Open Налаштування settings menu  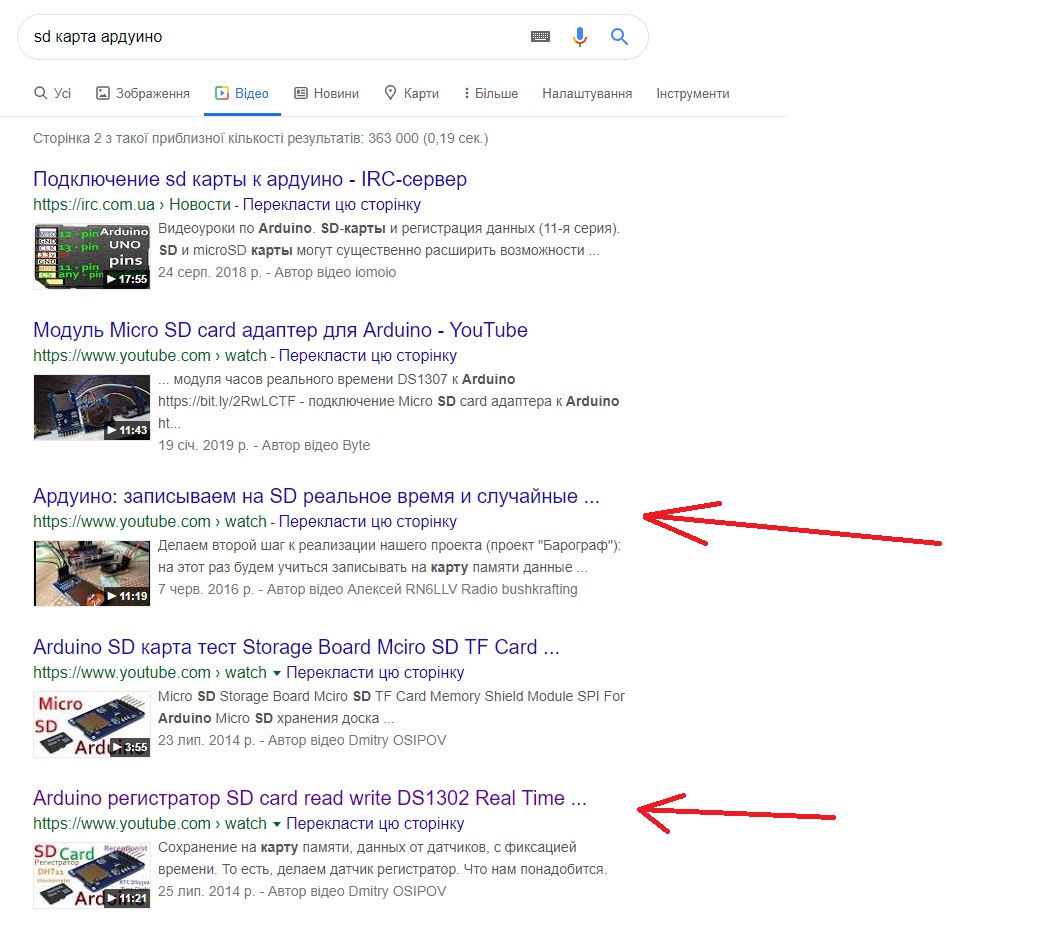point(587,93)
